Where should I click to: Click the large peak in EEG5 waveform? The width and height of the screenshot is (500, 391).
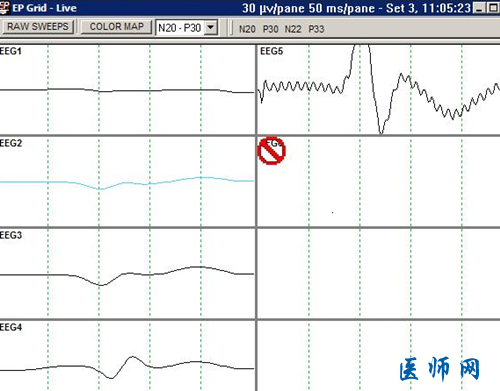(x=361, y=47)
